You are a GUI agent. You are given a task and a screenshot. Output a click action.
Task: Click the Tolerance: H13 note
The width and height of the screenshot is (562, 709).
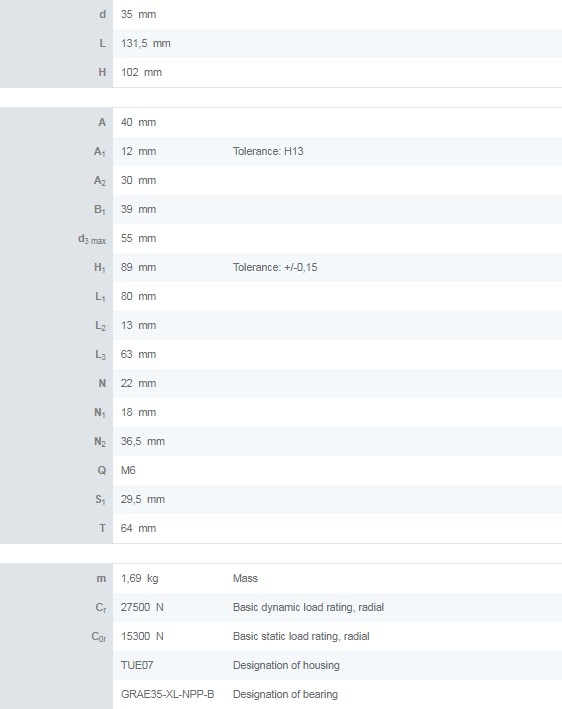click(268, 151)
